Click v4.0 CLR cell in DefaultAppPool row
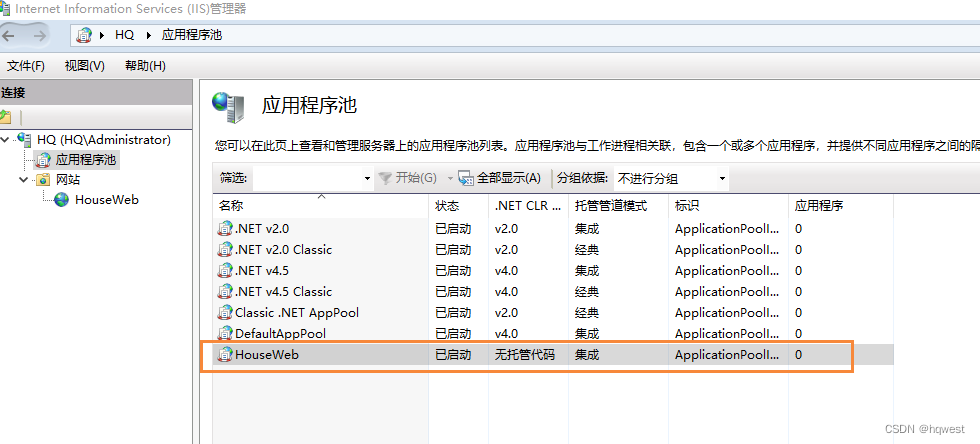The image size is (980, 444). [506, 334]
